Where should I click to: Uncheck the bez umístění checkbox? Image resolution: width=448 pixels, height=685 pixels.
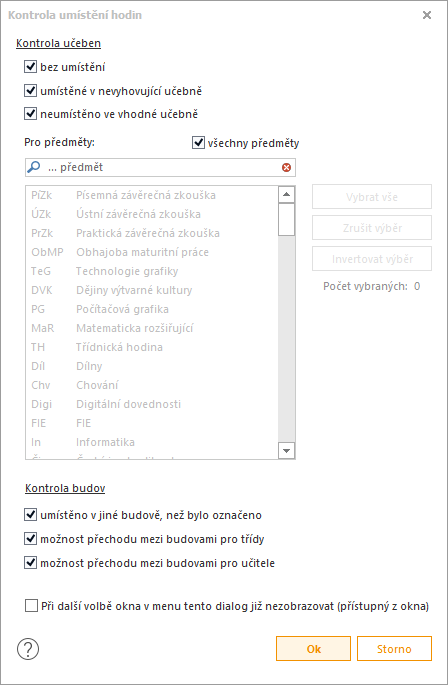pyautogui.click(x=30, y=67)
